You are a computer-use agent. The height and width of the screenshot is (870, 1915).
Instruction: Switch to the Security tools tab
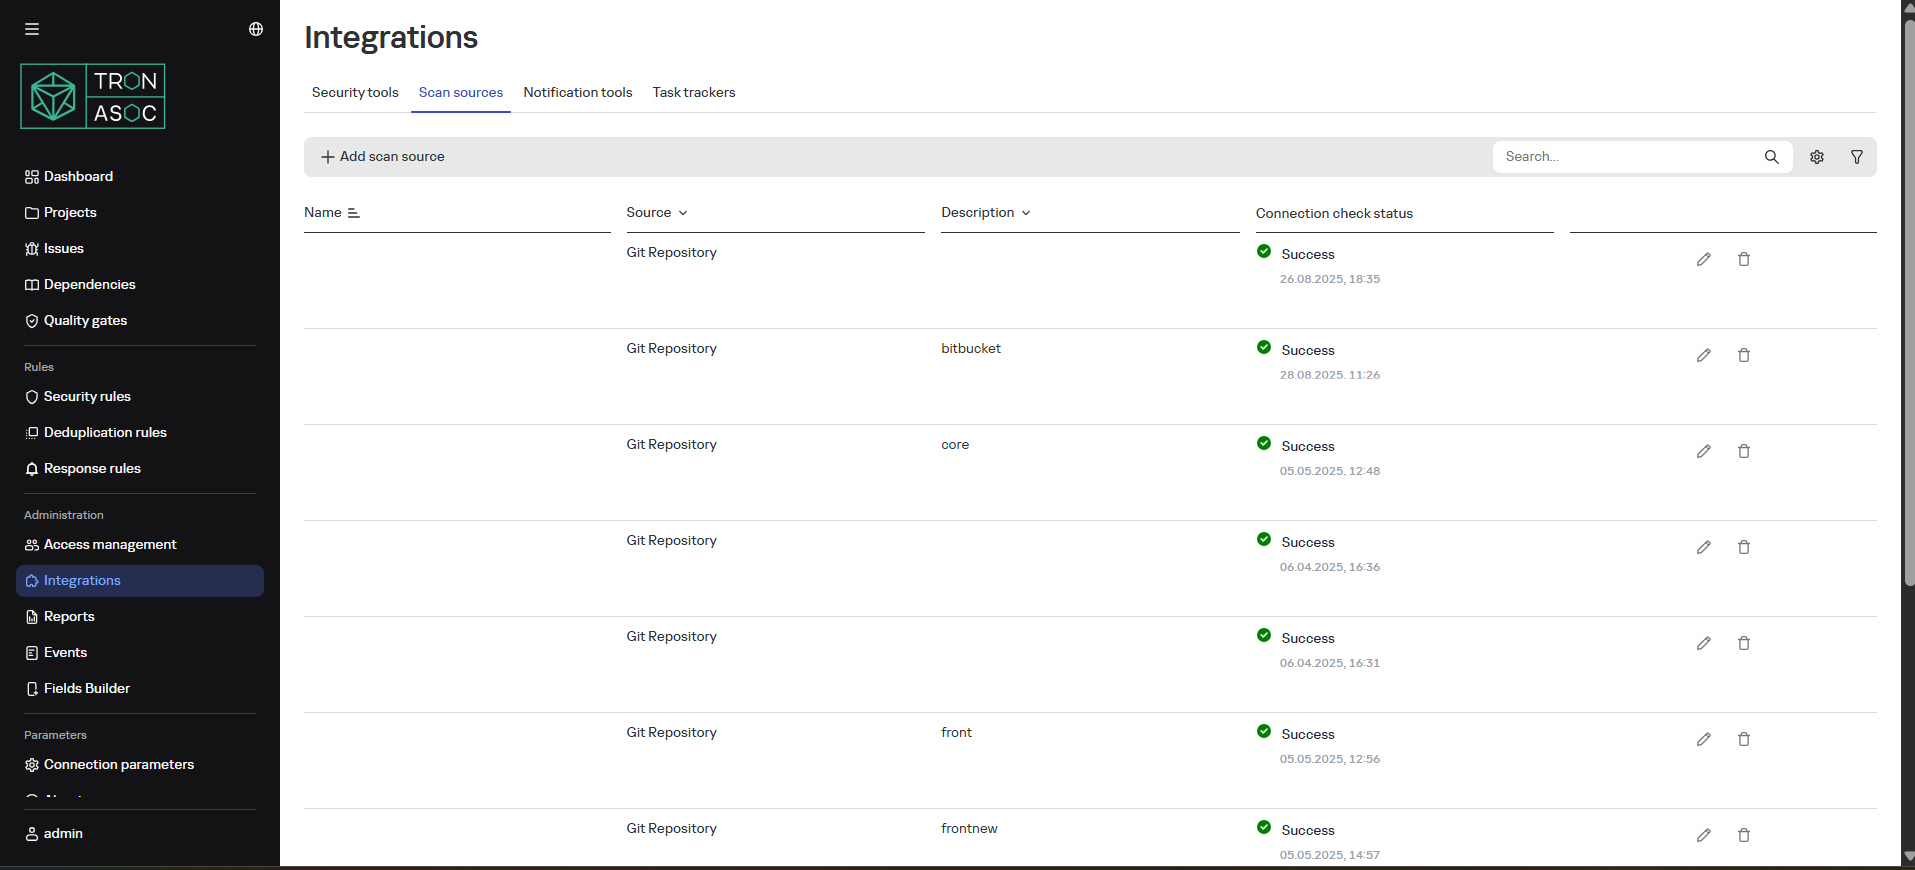coord(355,92)
